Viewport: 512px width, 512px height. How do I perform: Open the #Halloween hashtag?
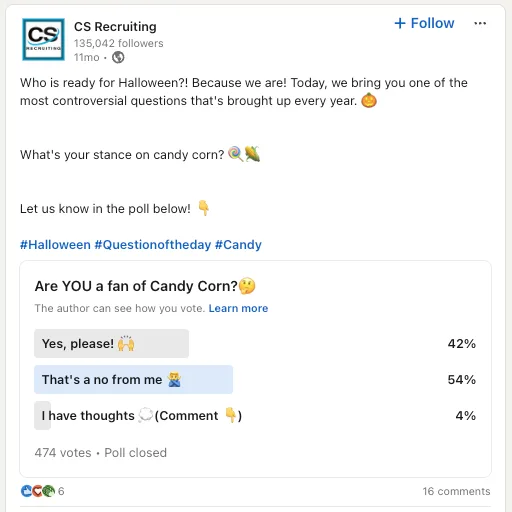(x=55, y=245)
